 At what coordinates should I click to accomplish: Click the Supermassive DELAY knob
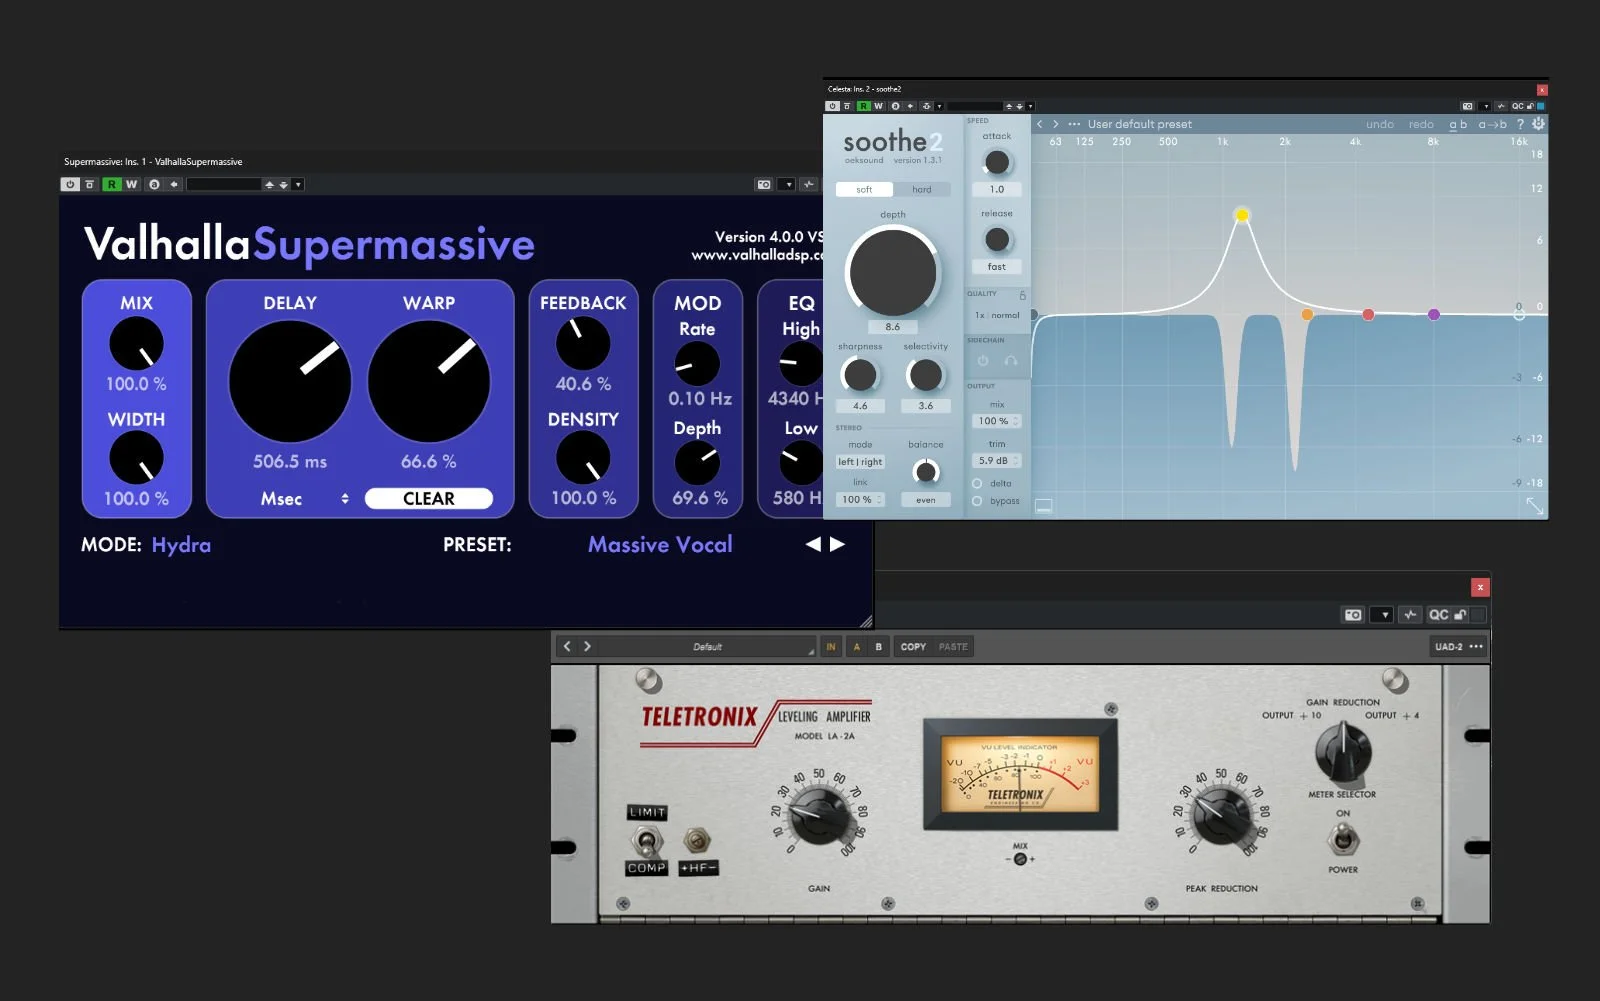click(x=290, y=381)
